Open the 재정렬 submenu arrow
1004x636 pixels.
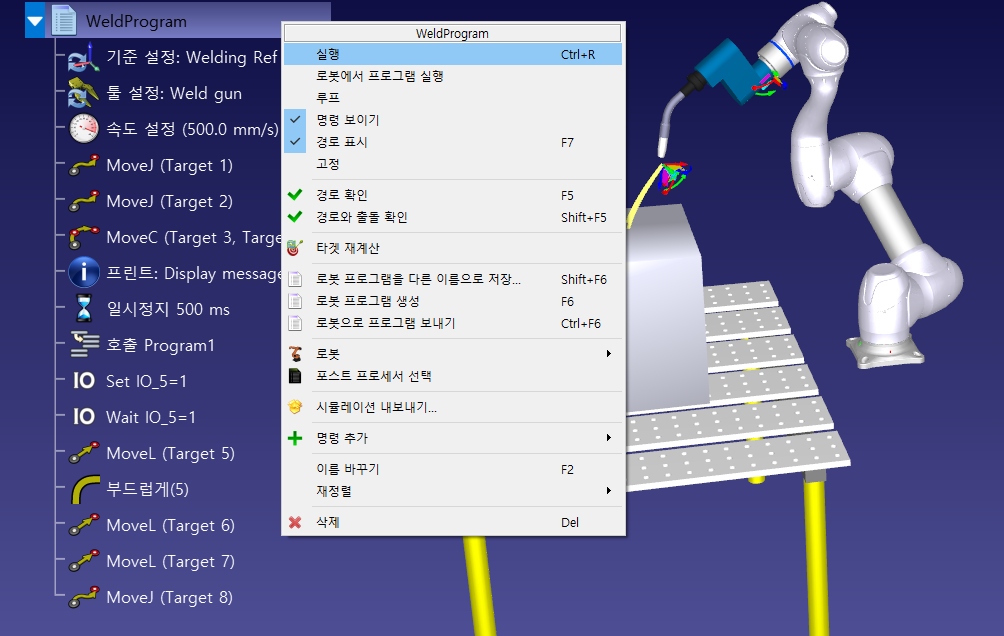click(x=609, y=491)
